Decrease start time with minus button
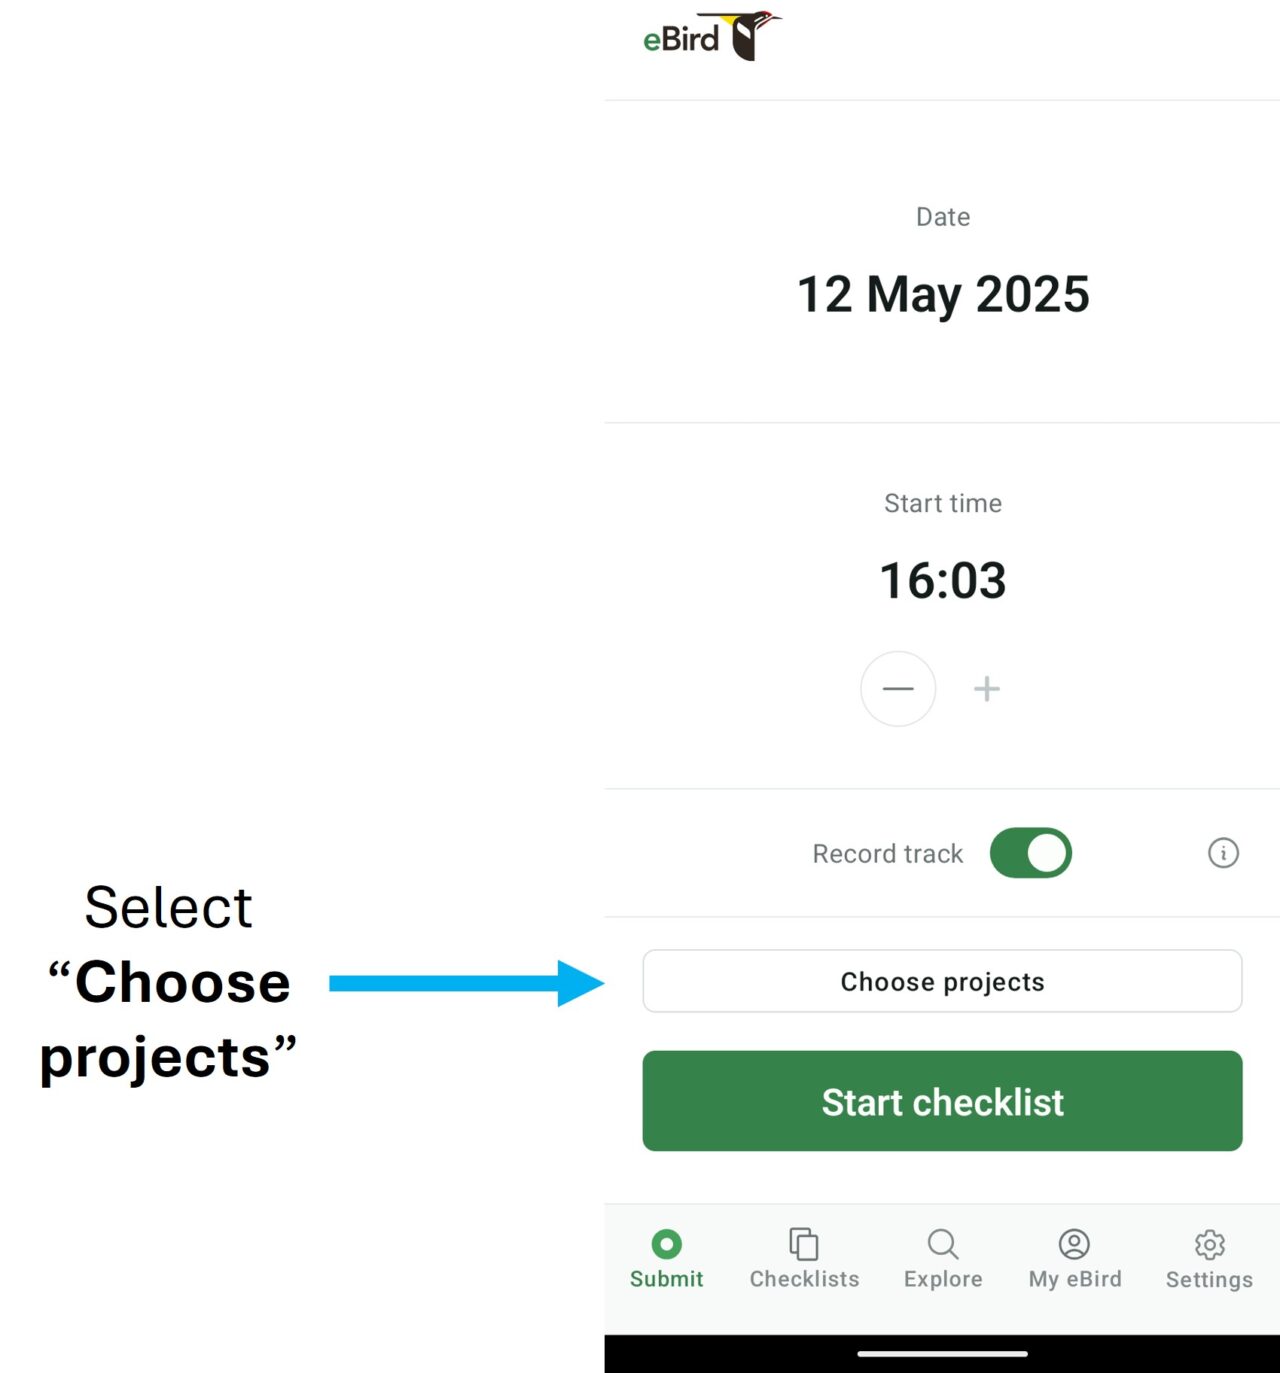This screenshot has width=1280, height=1373. [898, 689]
